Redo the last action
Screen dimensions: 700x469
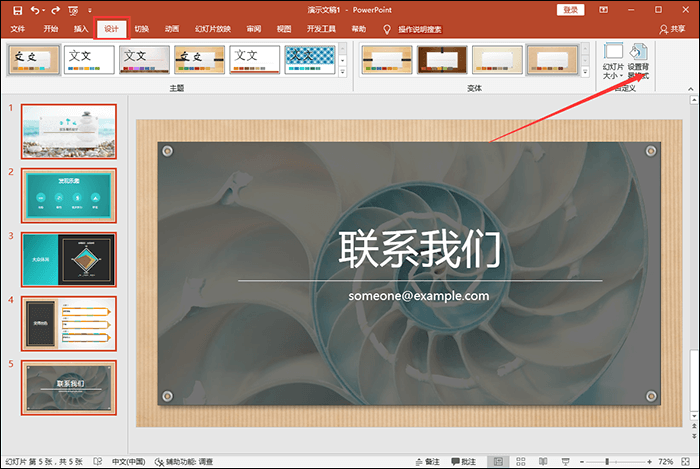(x=56, y=10)
